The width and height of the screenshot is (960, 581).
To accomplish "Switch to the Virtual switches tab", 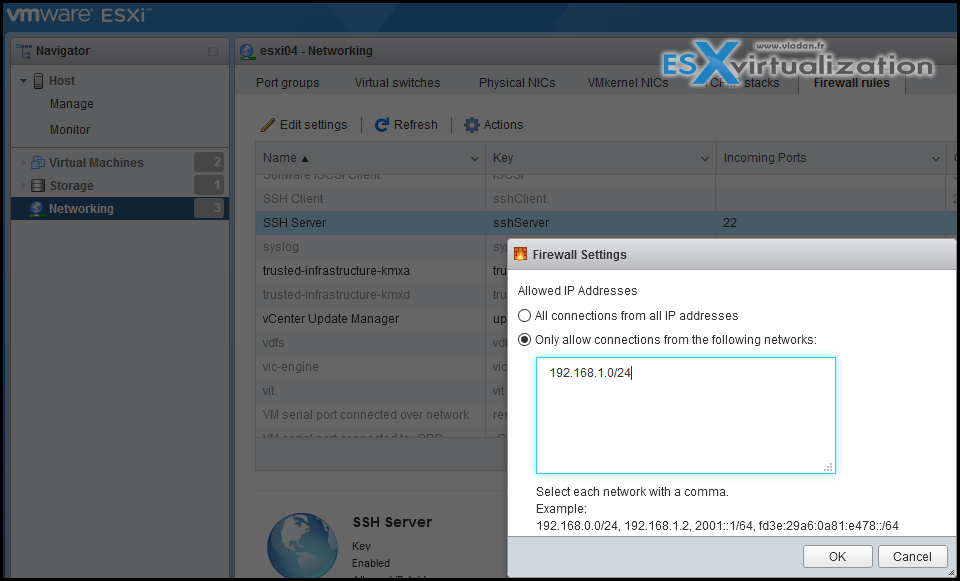I will point(397,83).
